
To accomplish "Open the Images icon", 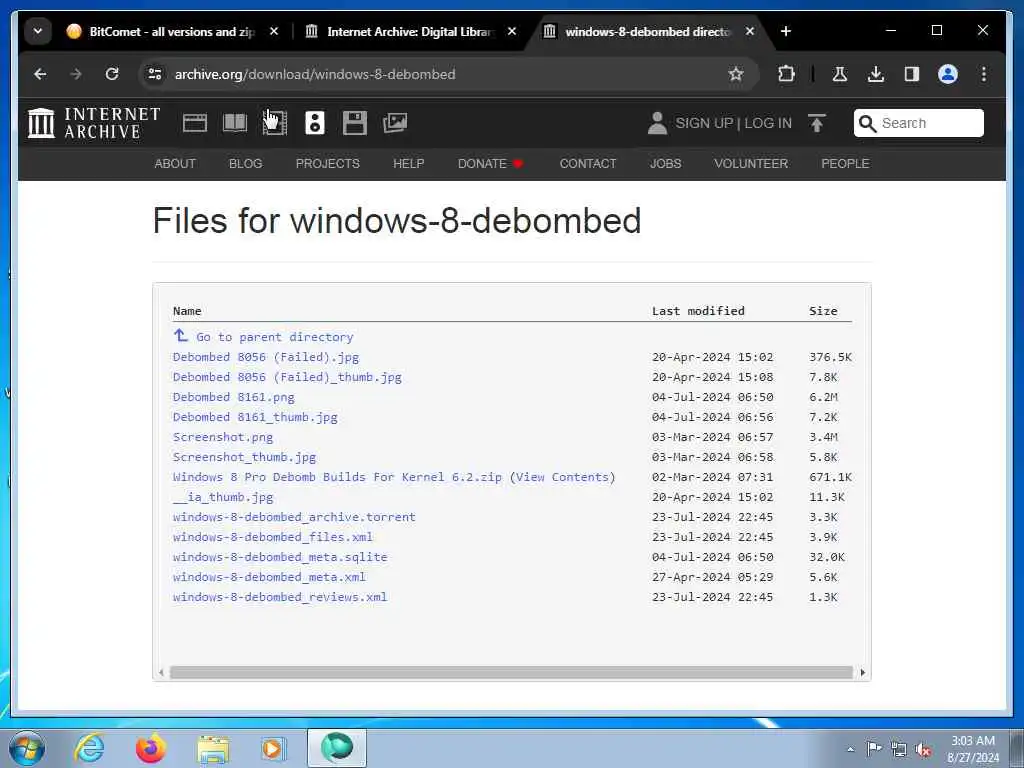I will pos(395,123).
